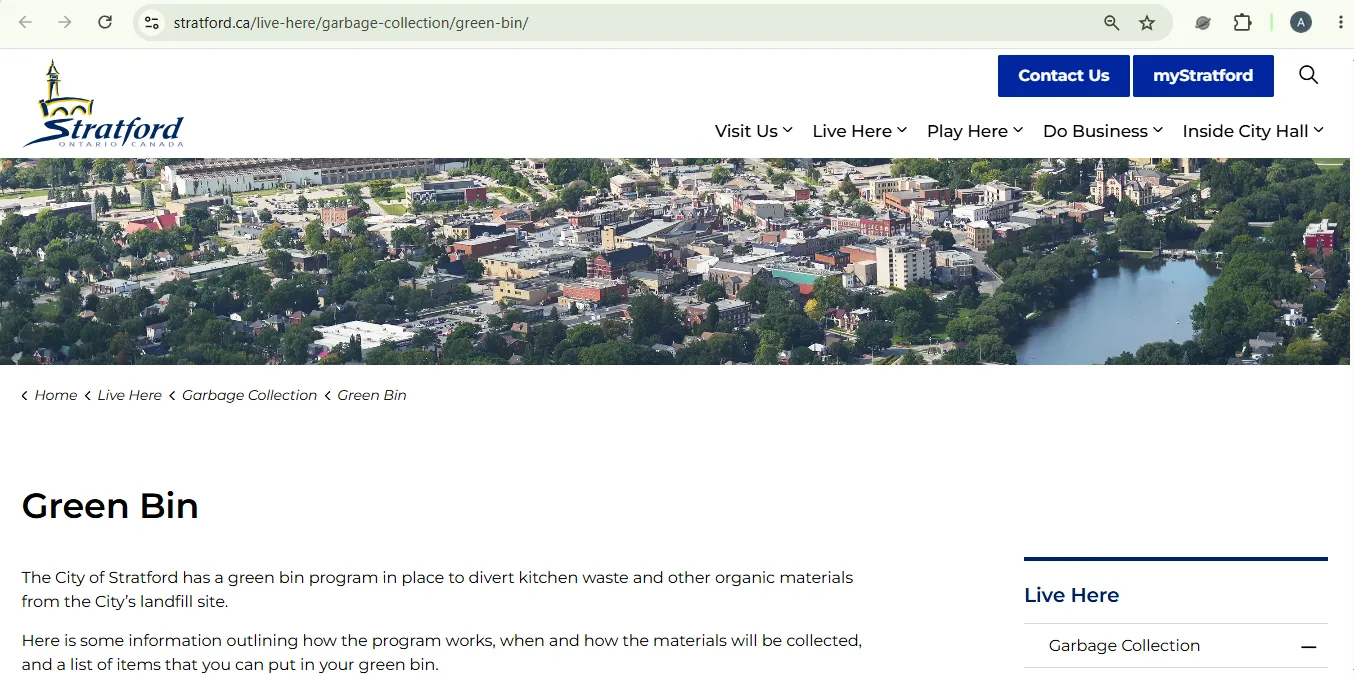1354x679 pixels.
Task: Open the Garbage Collection breadcrumb link
Action: click(249, 395)
